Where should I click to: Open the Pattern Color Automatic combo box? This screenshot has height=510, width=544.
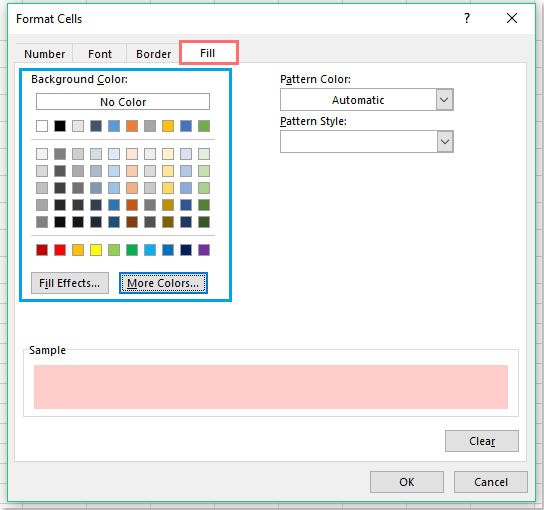click(367, 100)
